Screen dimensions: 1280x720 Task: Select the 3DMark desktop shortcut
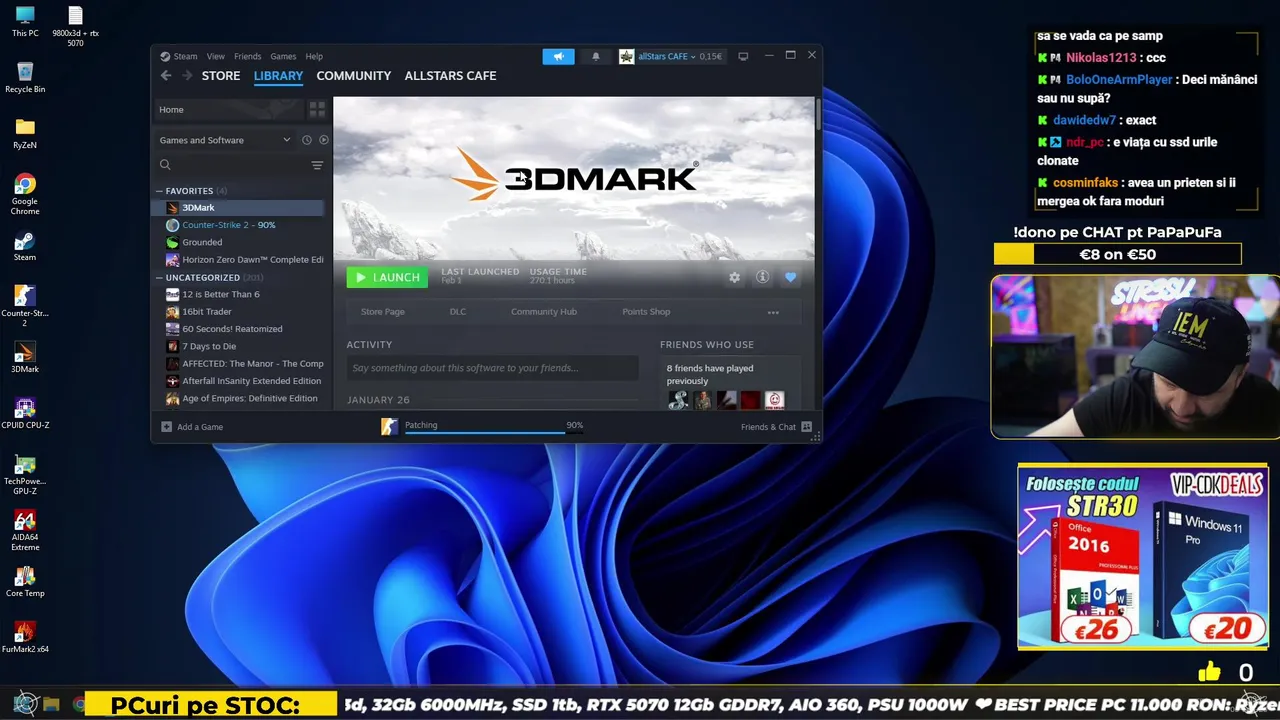25,358
